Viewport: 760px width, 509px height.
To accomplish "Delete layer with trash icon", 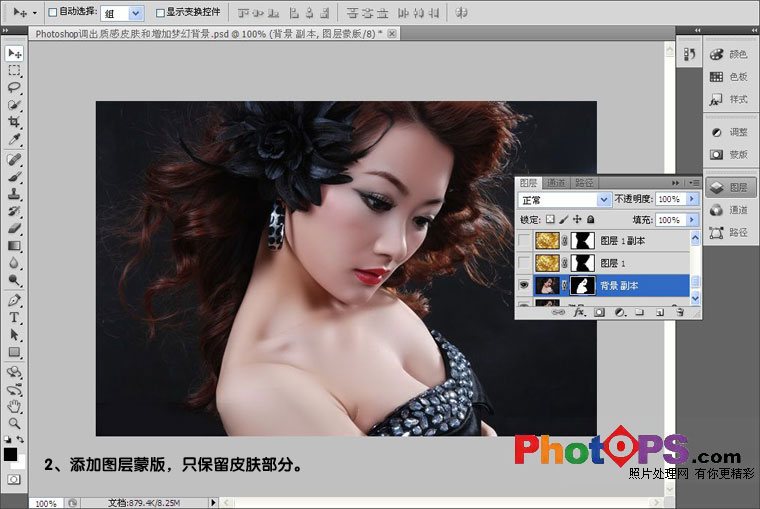I will coord(680,313).
